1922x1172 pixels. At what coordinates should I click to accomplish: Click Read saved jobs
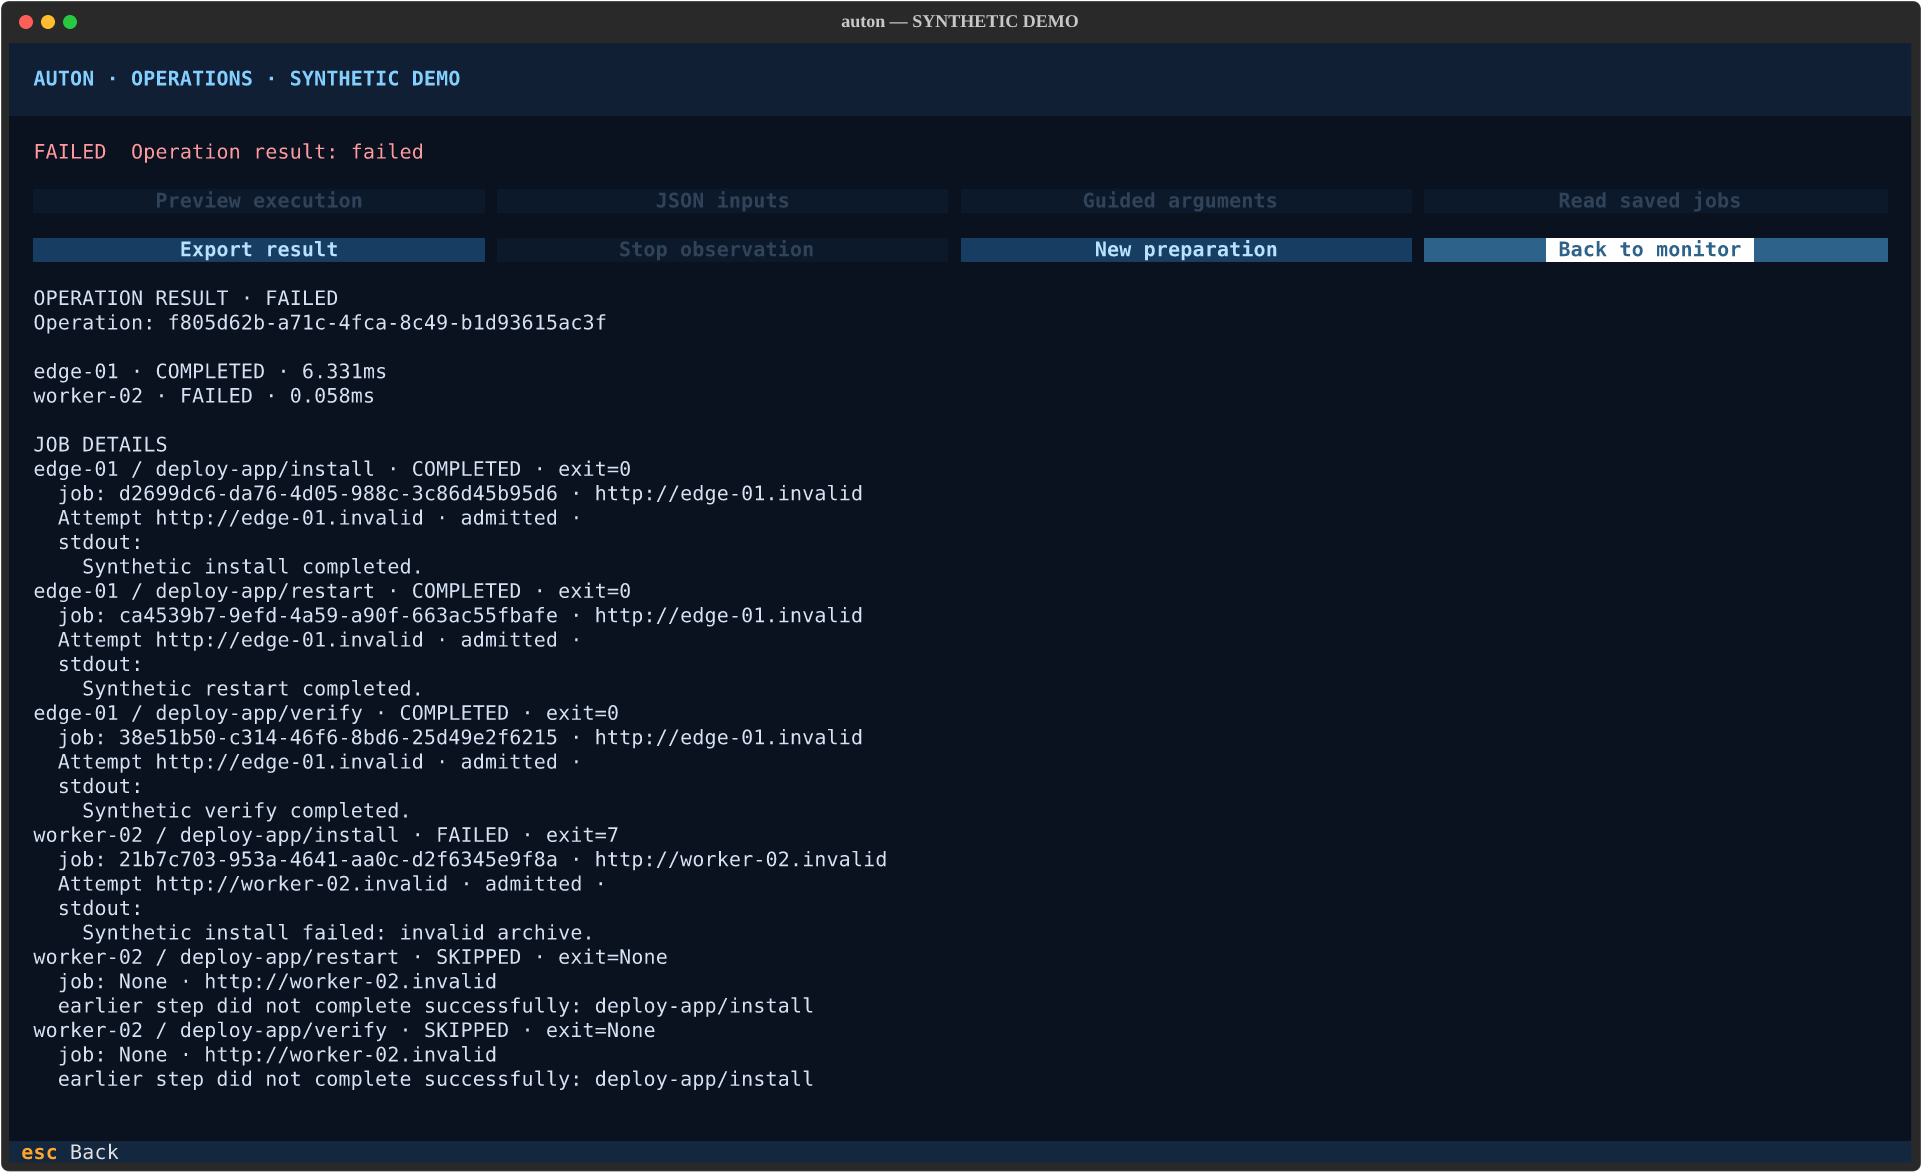(x=1655, y=201)
